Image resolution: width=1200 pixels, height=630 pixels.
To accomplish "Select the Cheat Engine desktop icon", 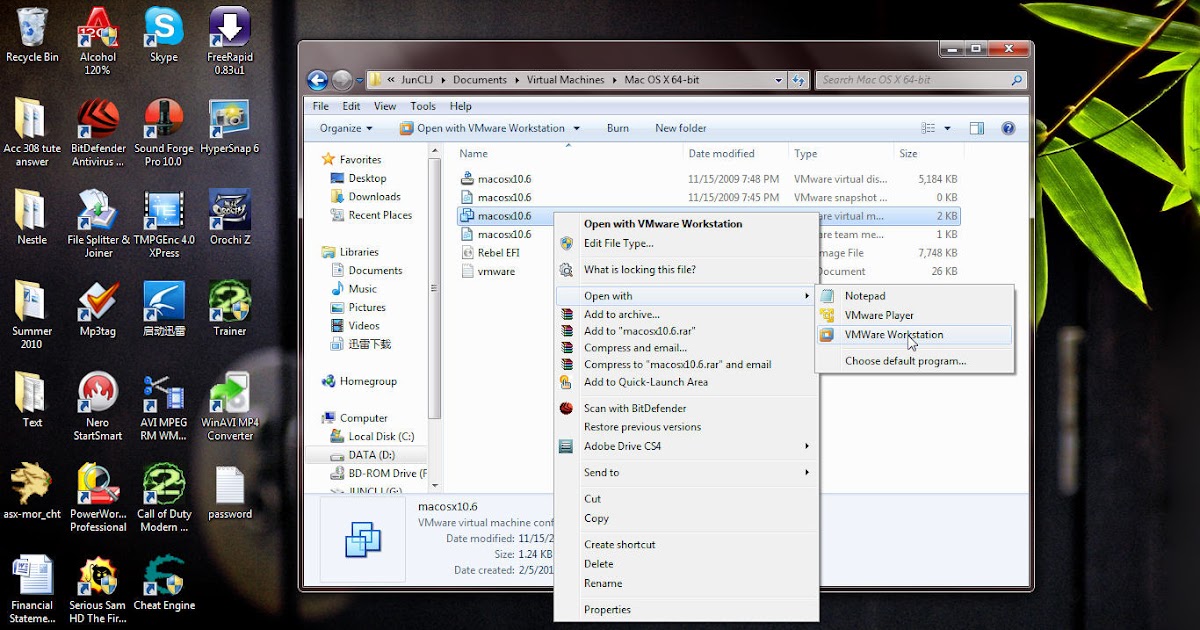I will tap(163, 582).
